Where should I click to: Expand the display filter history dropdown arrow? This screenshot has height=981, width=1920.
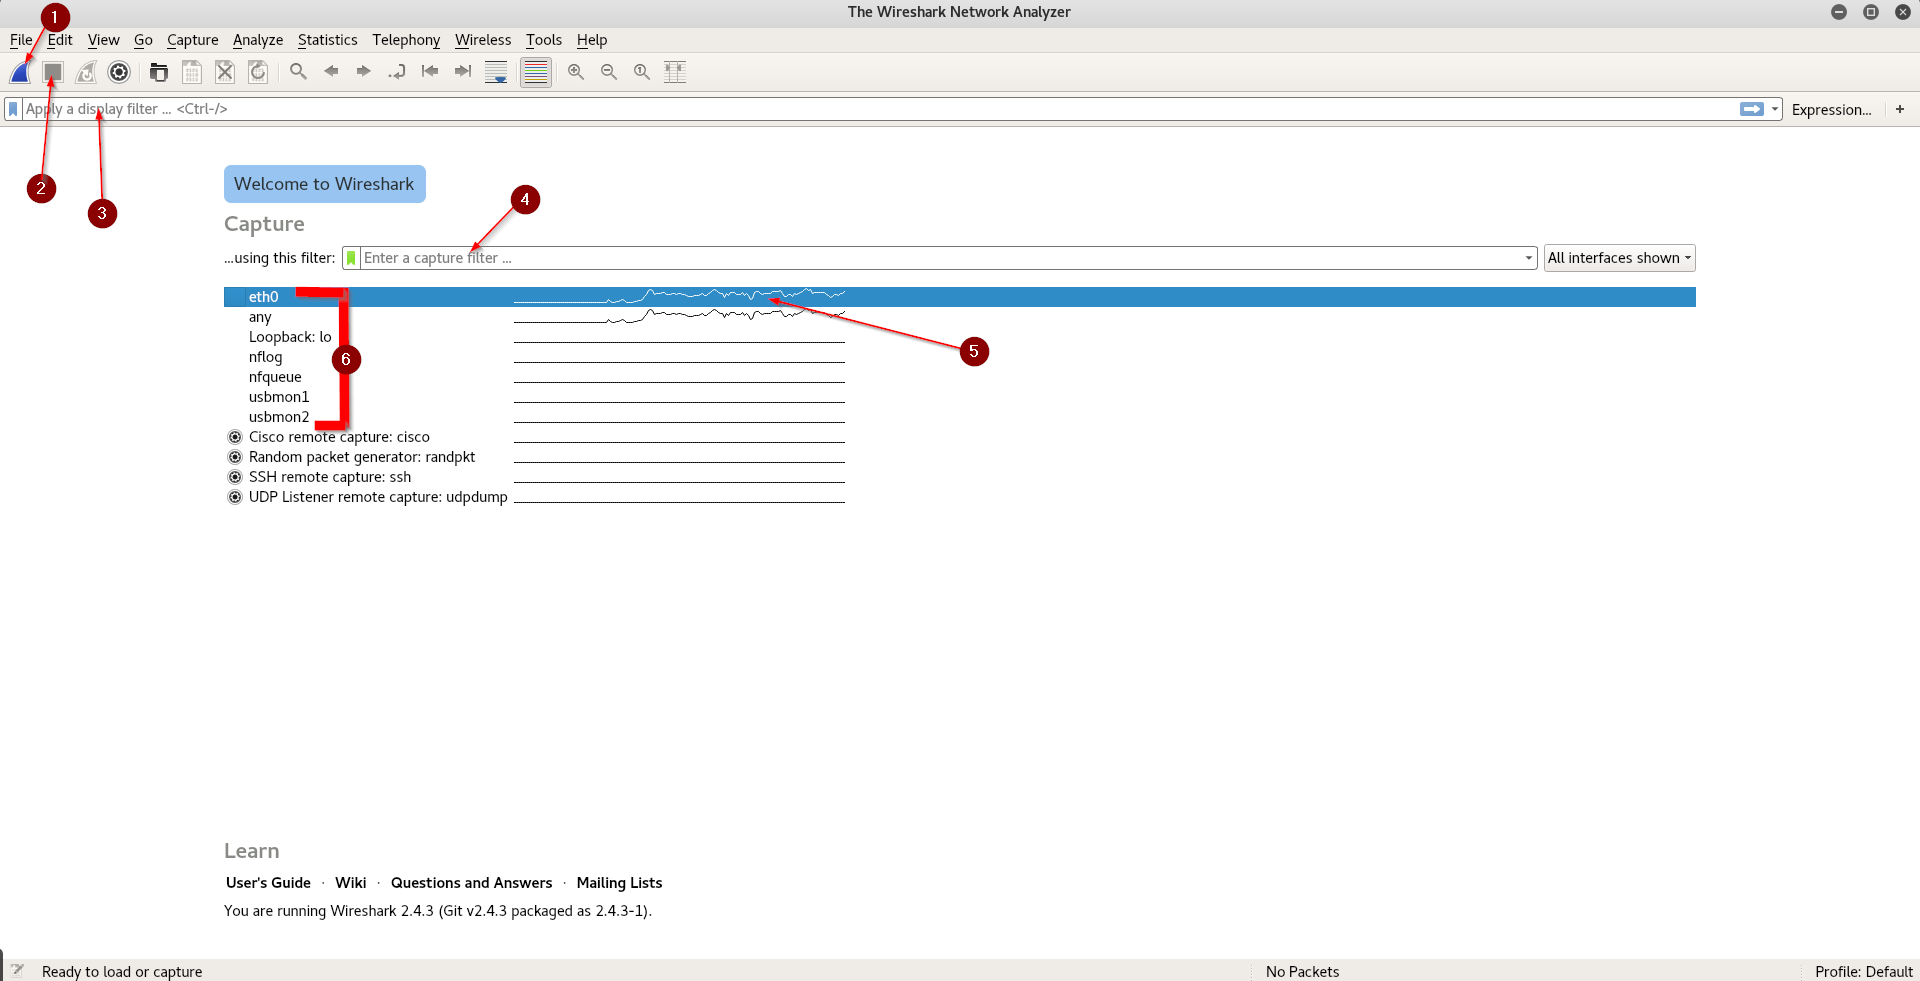pos(1775,109)
